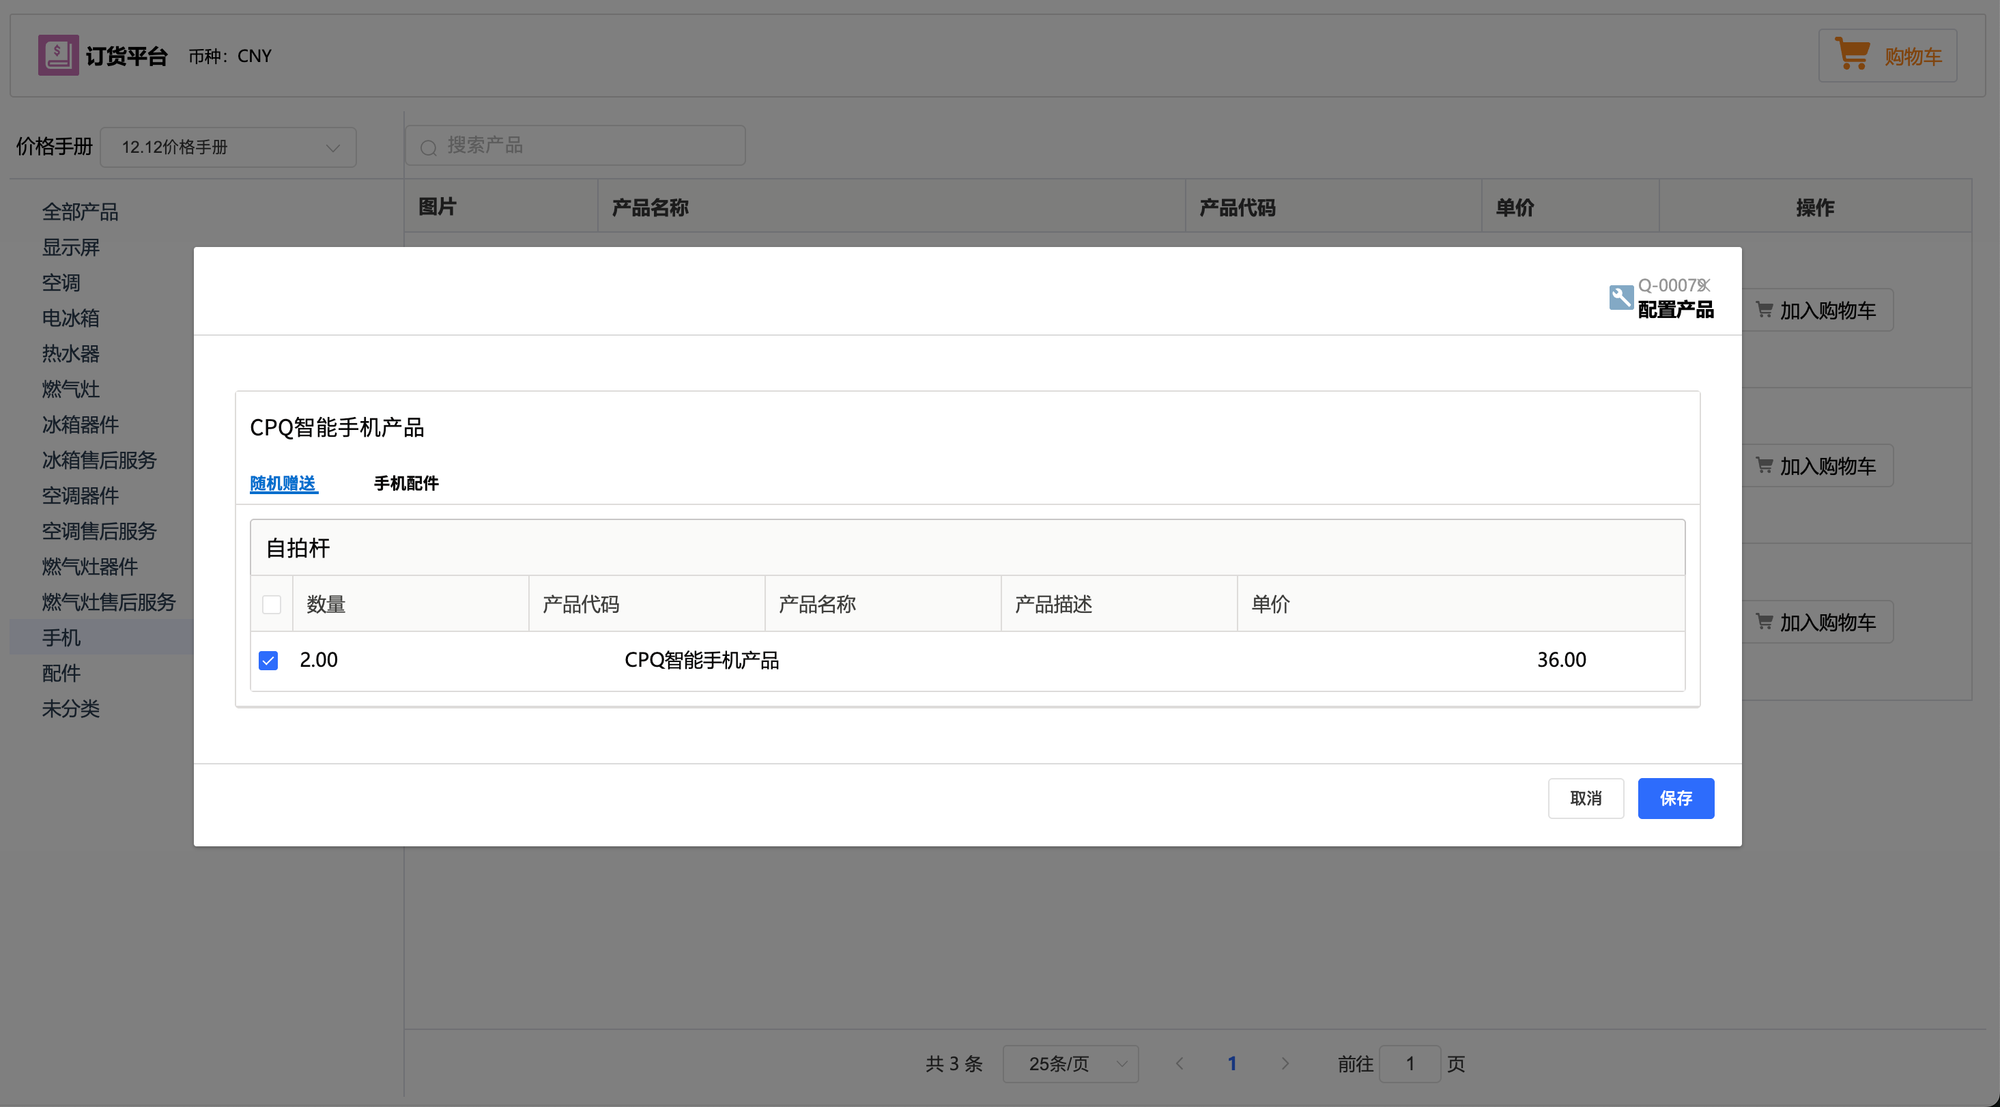Click the first row add-to-cart icon

[1764, 310]
